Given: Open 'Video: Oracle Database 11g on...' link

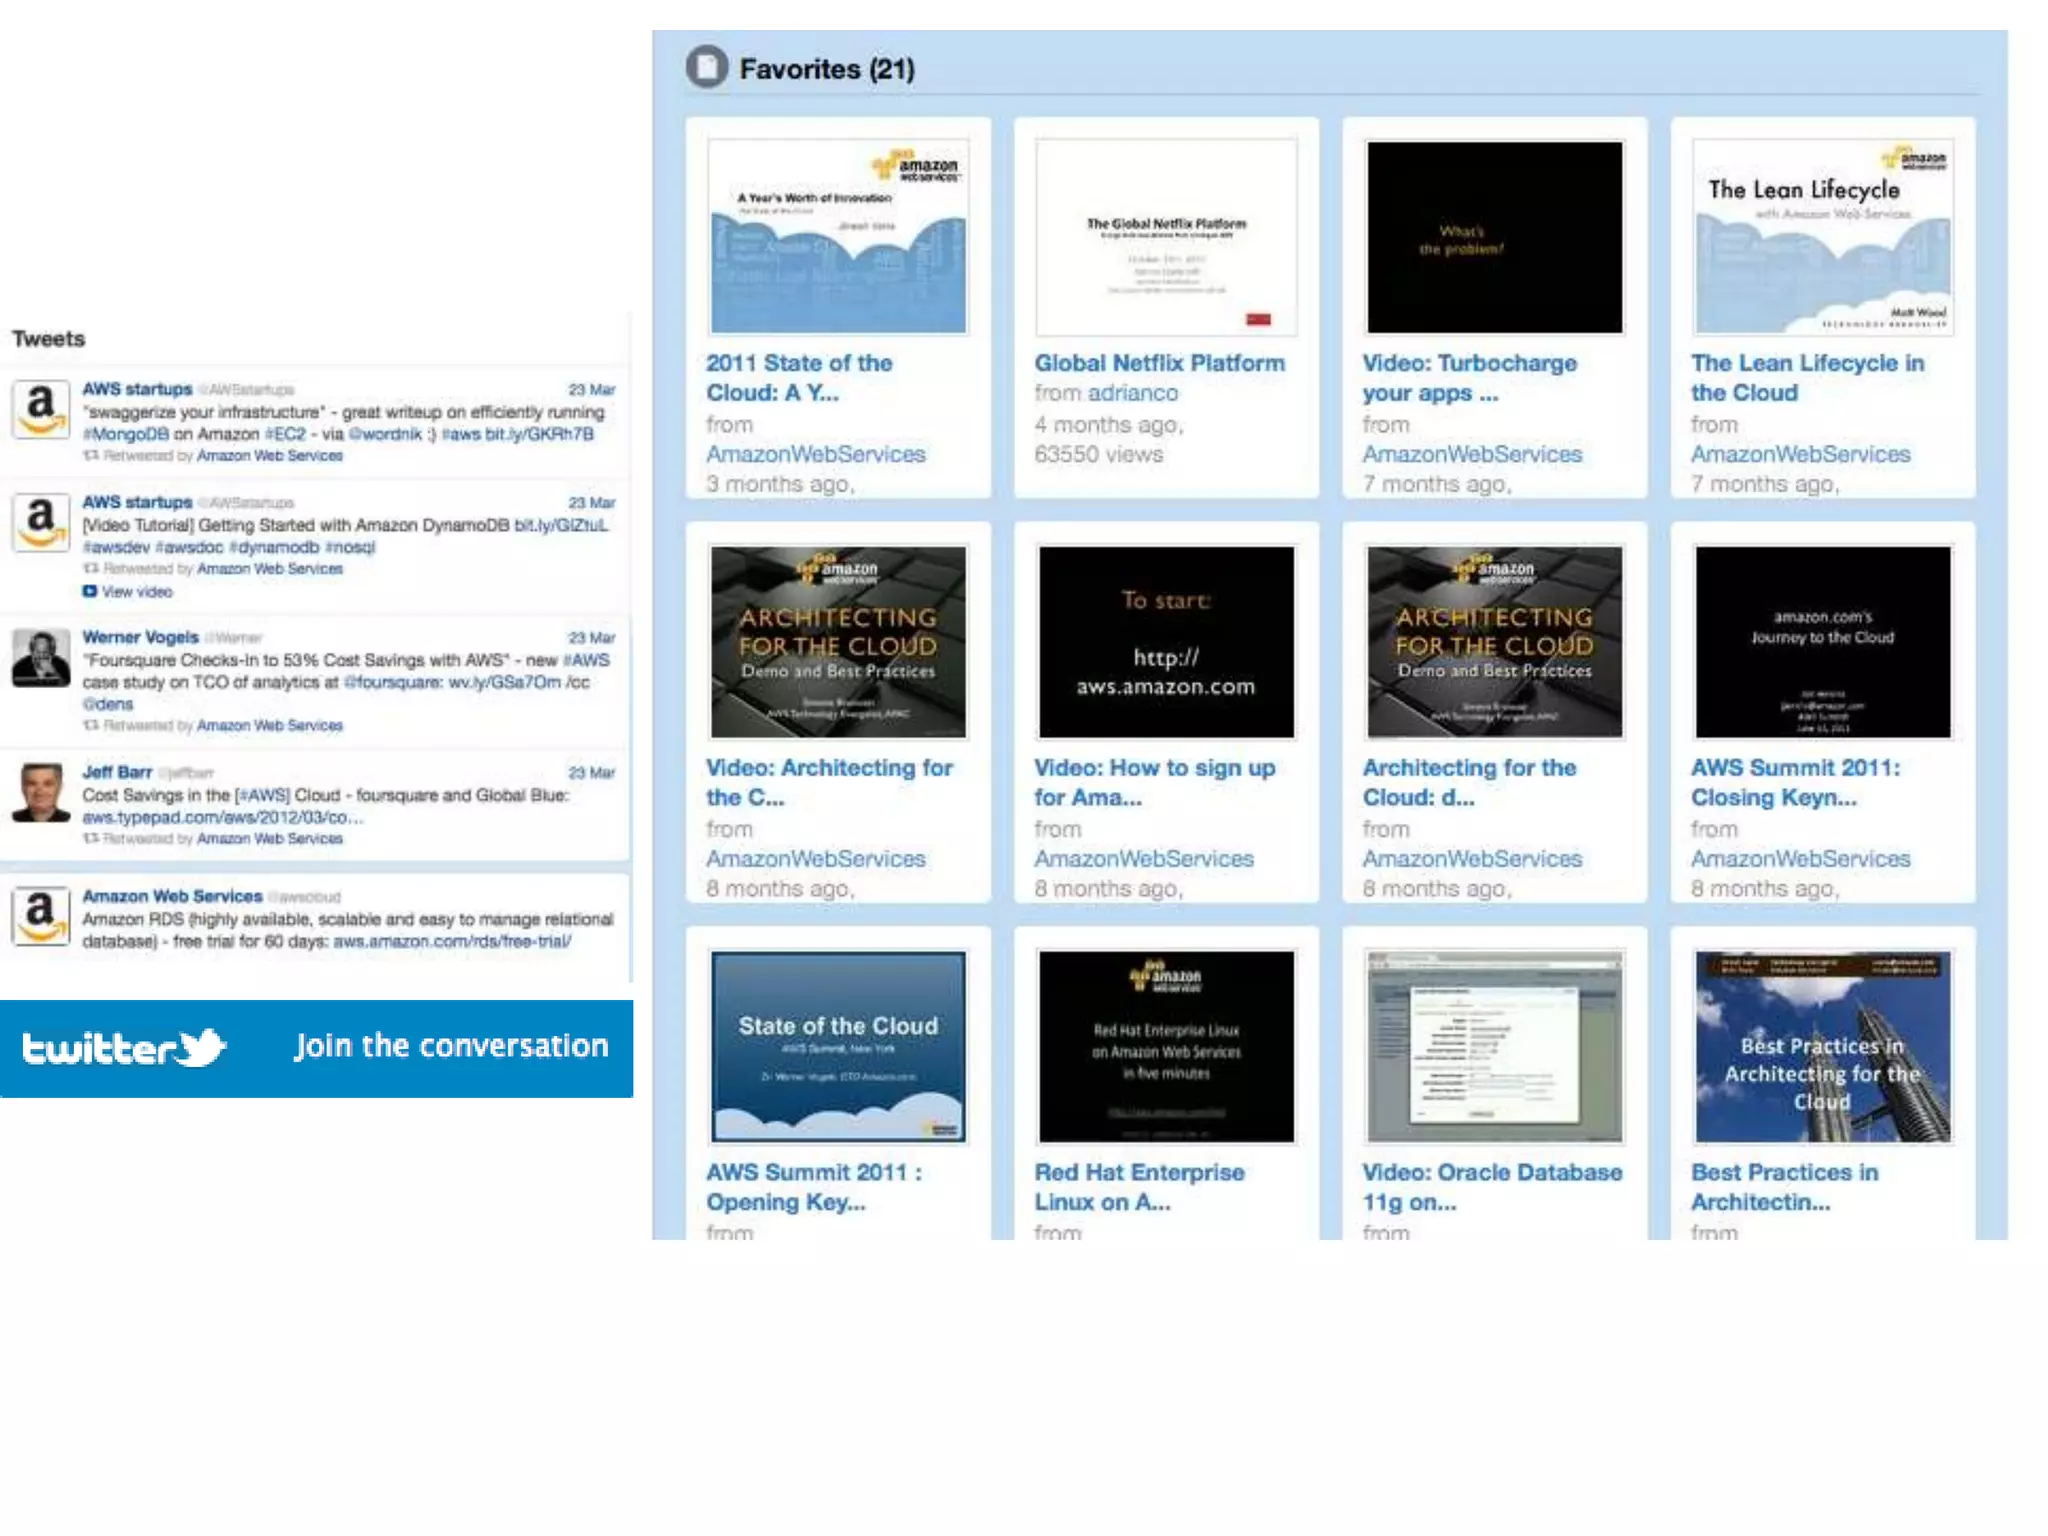Looking at the screenshot, I should pos(1492,1187).
